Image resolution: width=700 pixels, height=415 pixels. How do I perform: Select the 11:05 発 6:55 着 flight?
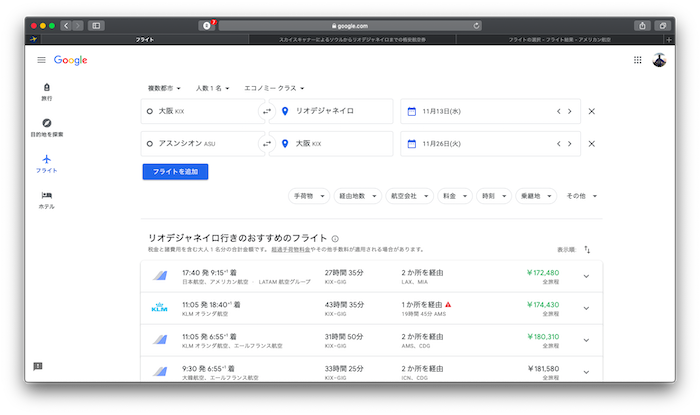(x=371, y=340)
